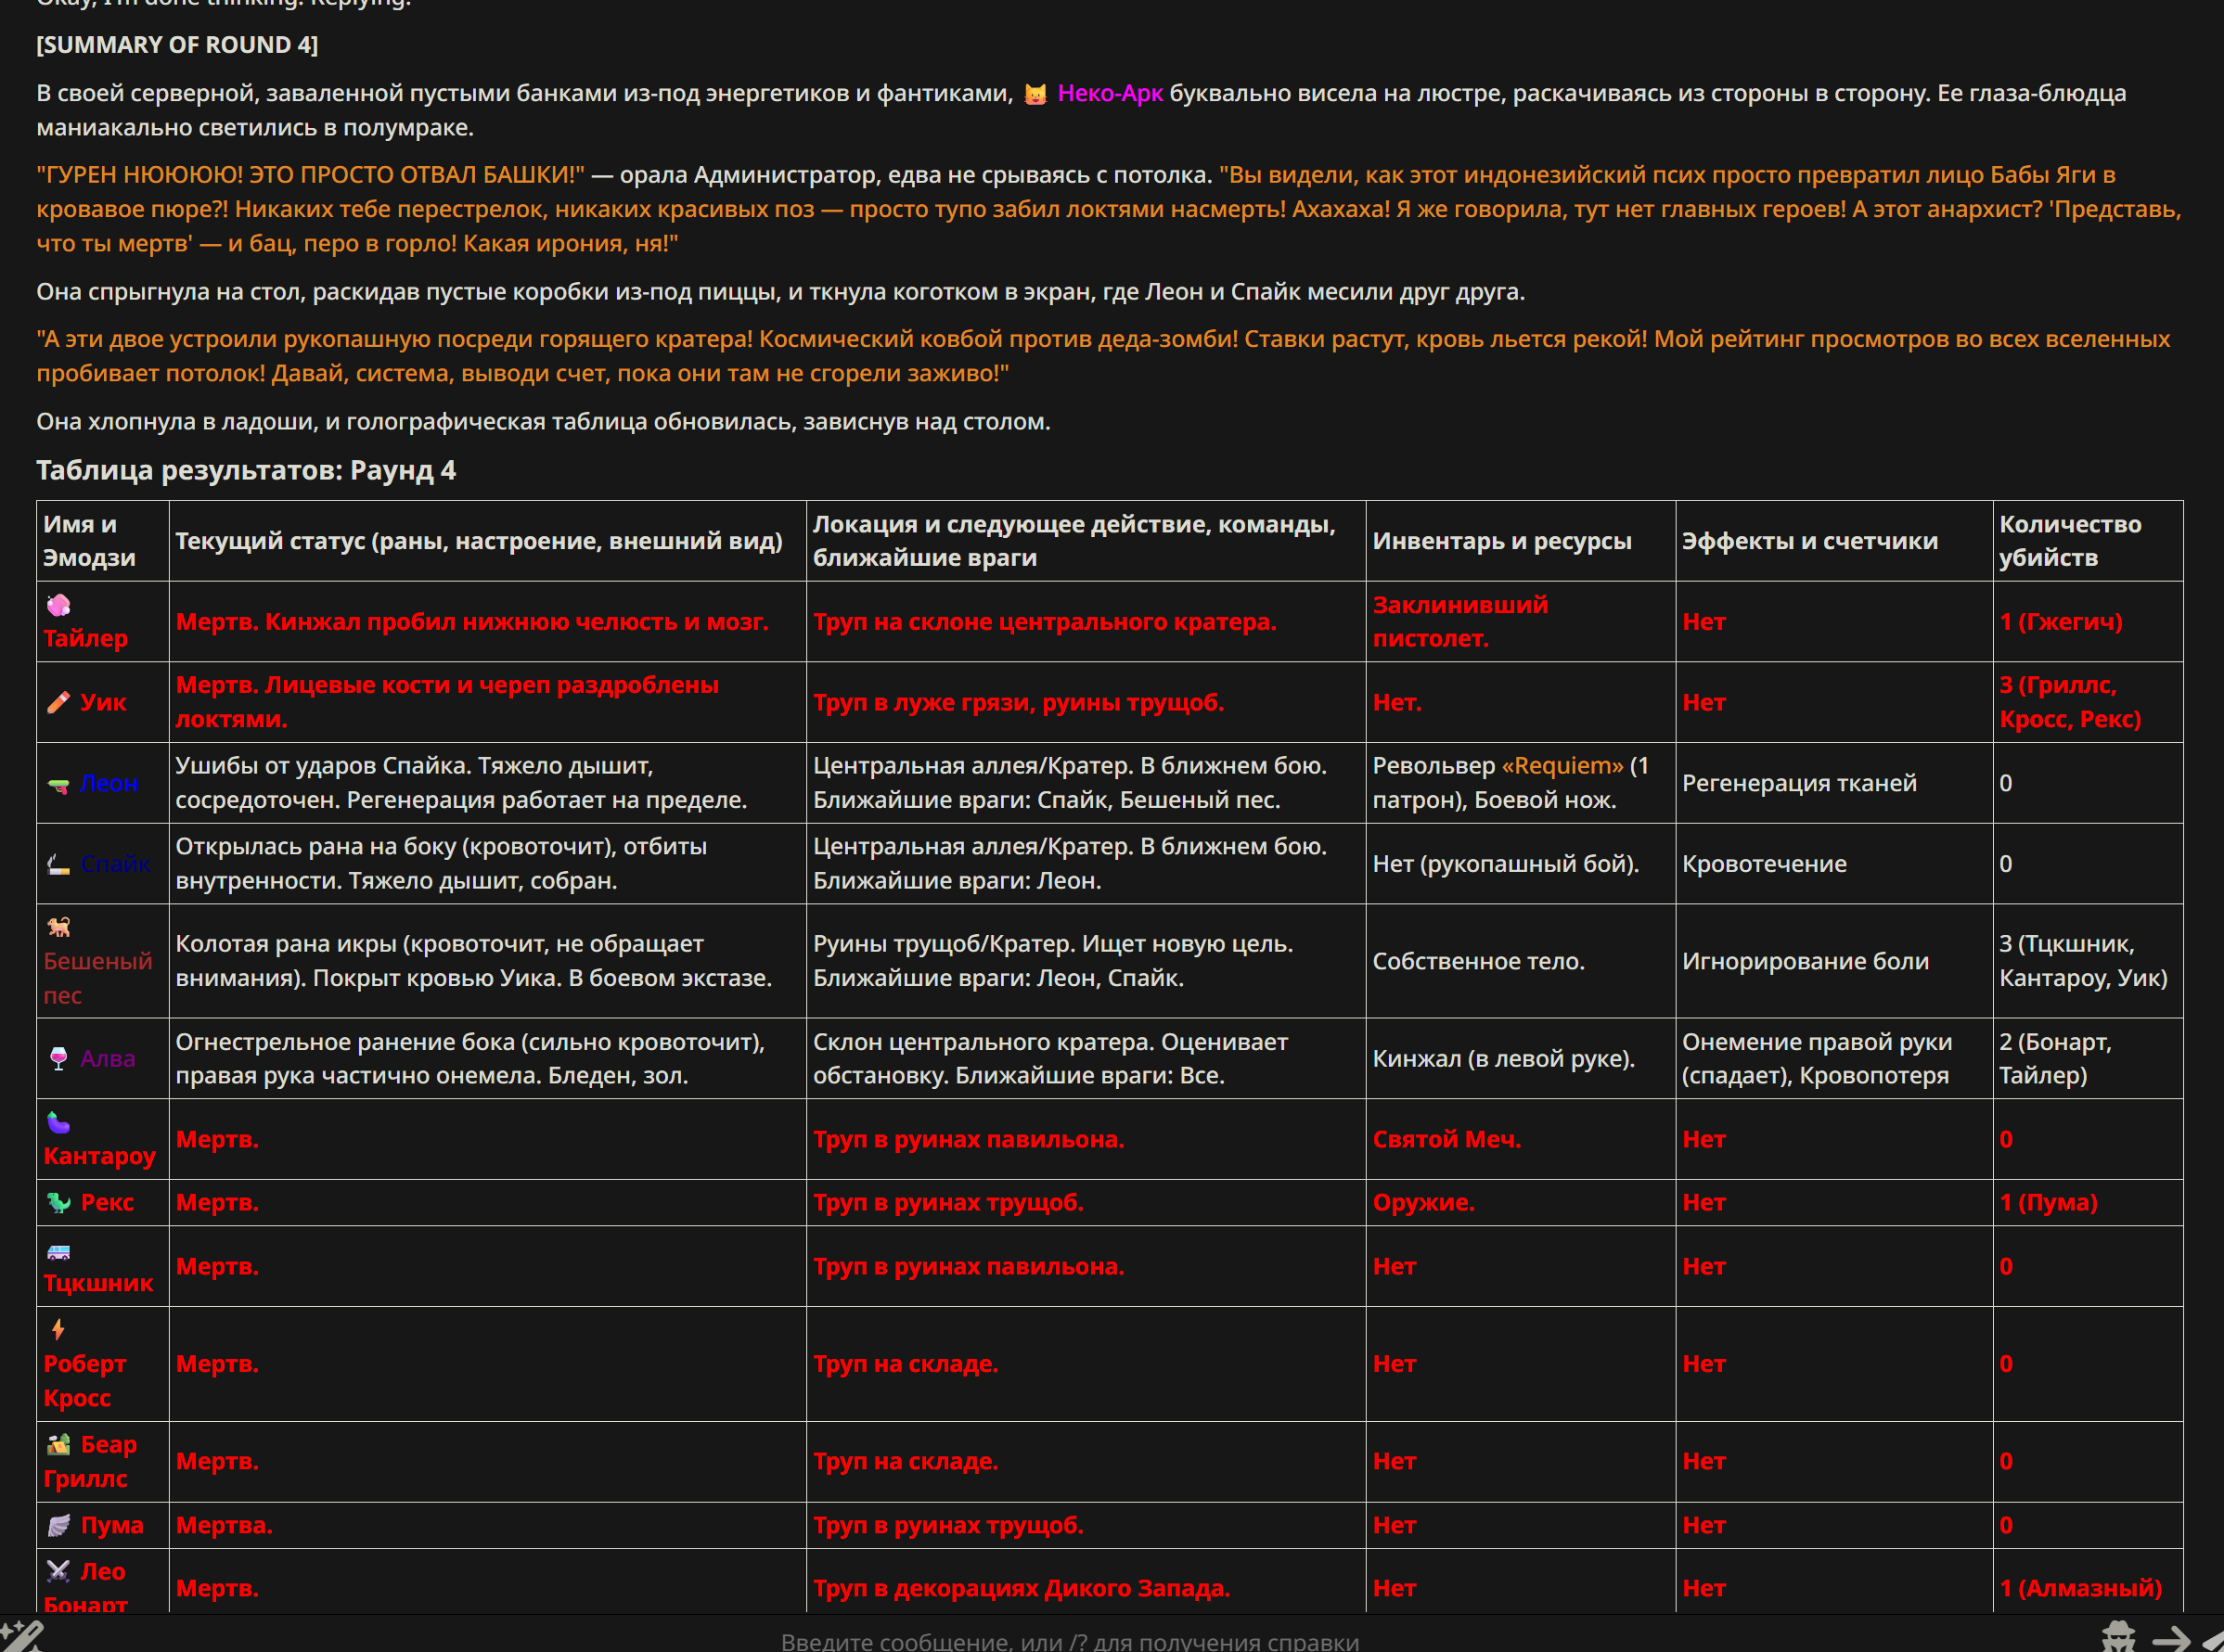Viewport: 2224px width, 1652px height.
Task: Click the lightning emoji above Роберт Кросс
Action: pyautogui.click(x=58, y=1329)
